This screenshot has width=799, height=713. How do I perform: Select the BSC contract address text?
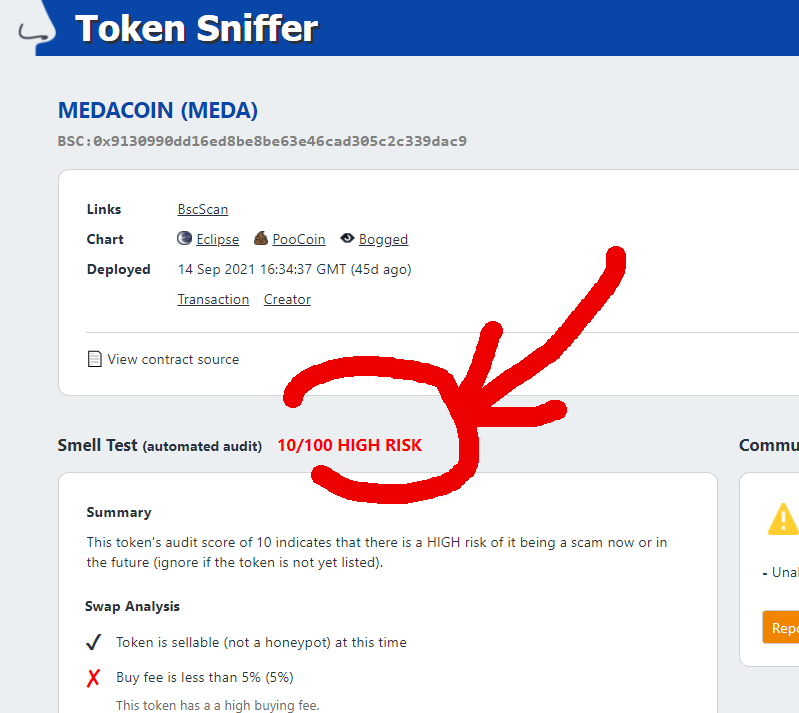pos(262,141)
